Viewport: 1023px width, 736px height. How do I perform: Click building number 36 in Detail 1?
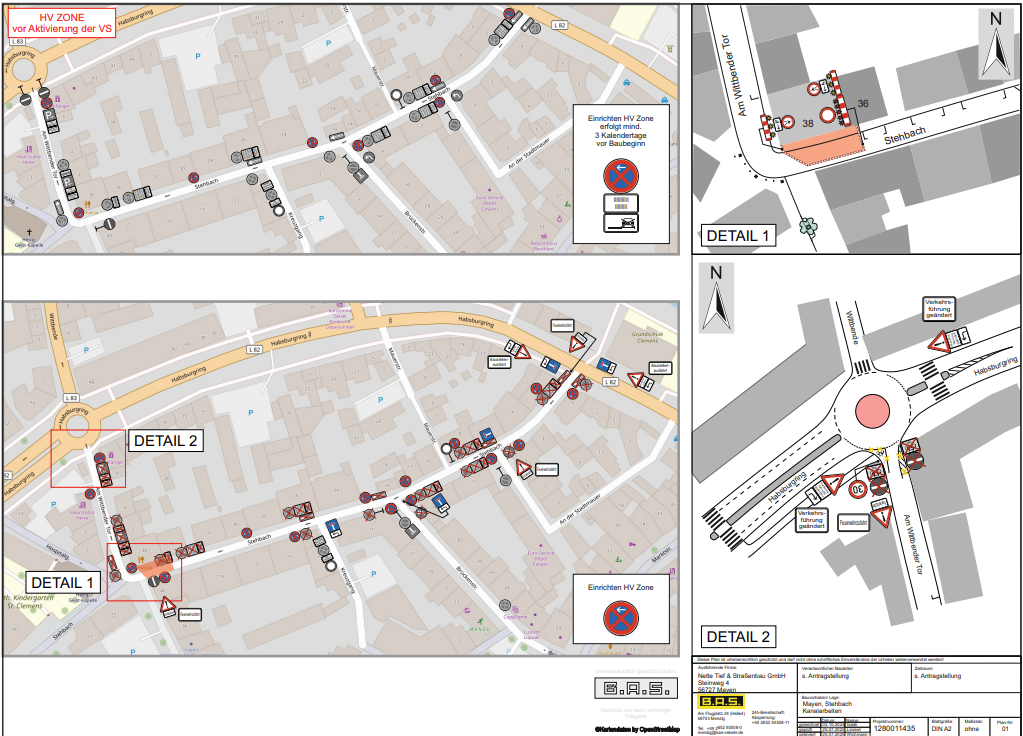point(863,104)
